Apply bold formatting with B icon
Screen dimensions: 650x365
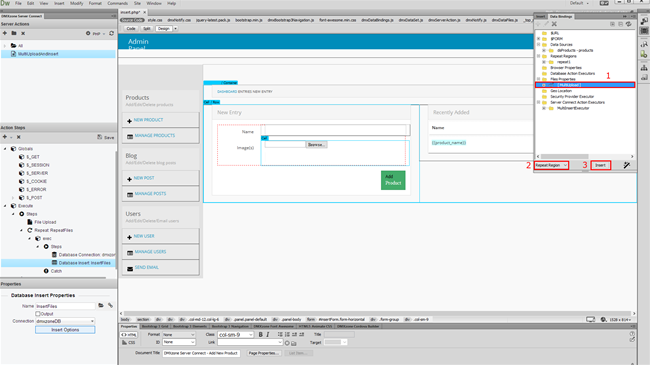coord(260,335)
